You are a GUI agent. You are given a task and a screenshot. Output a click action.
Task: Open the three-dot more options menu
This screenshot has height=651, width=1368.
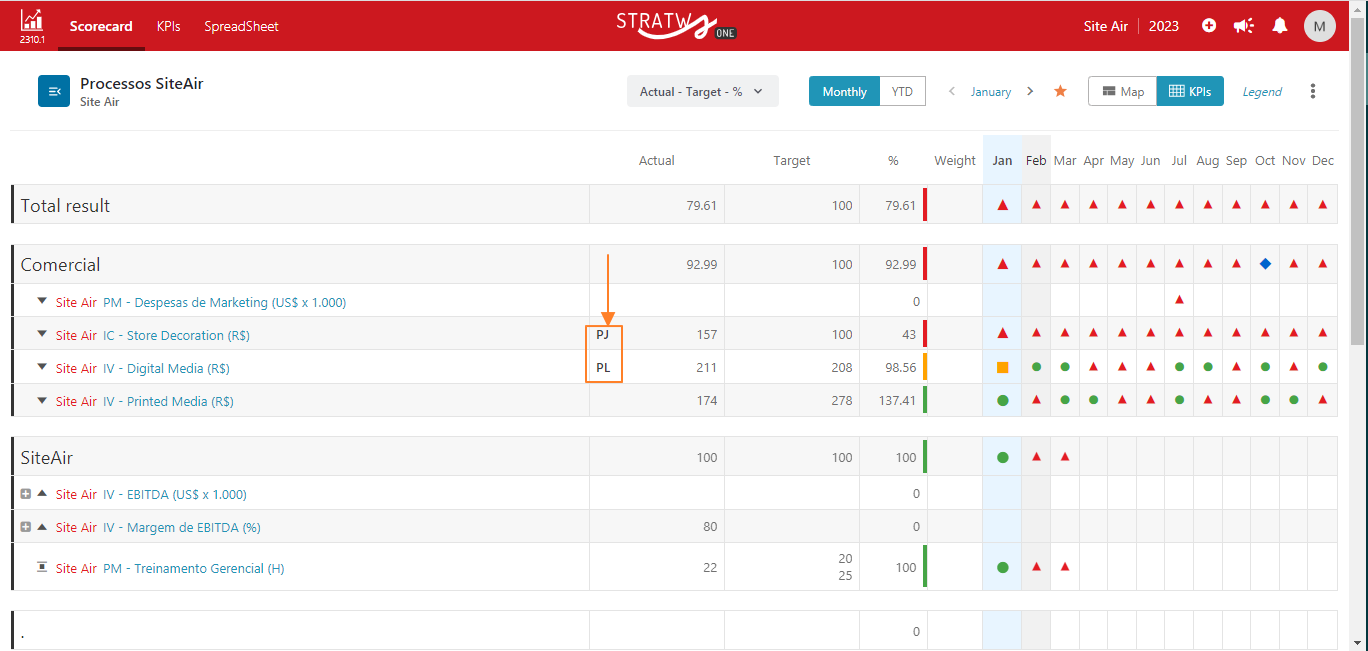(1313, 91)
